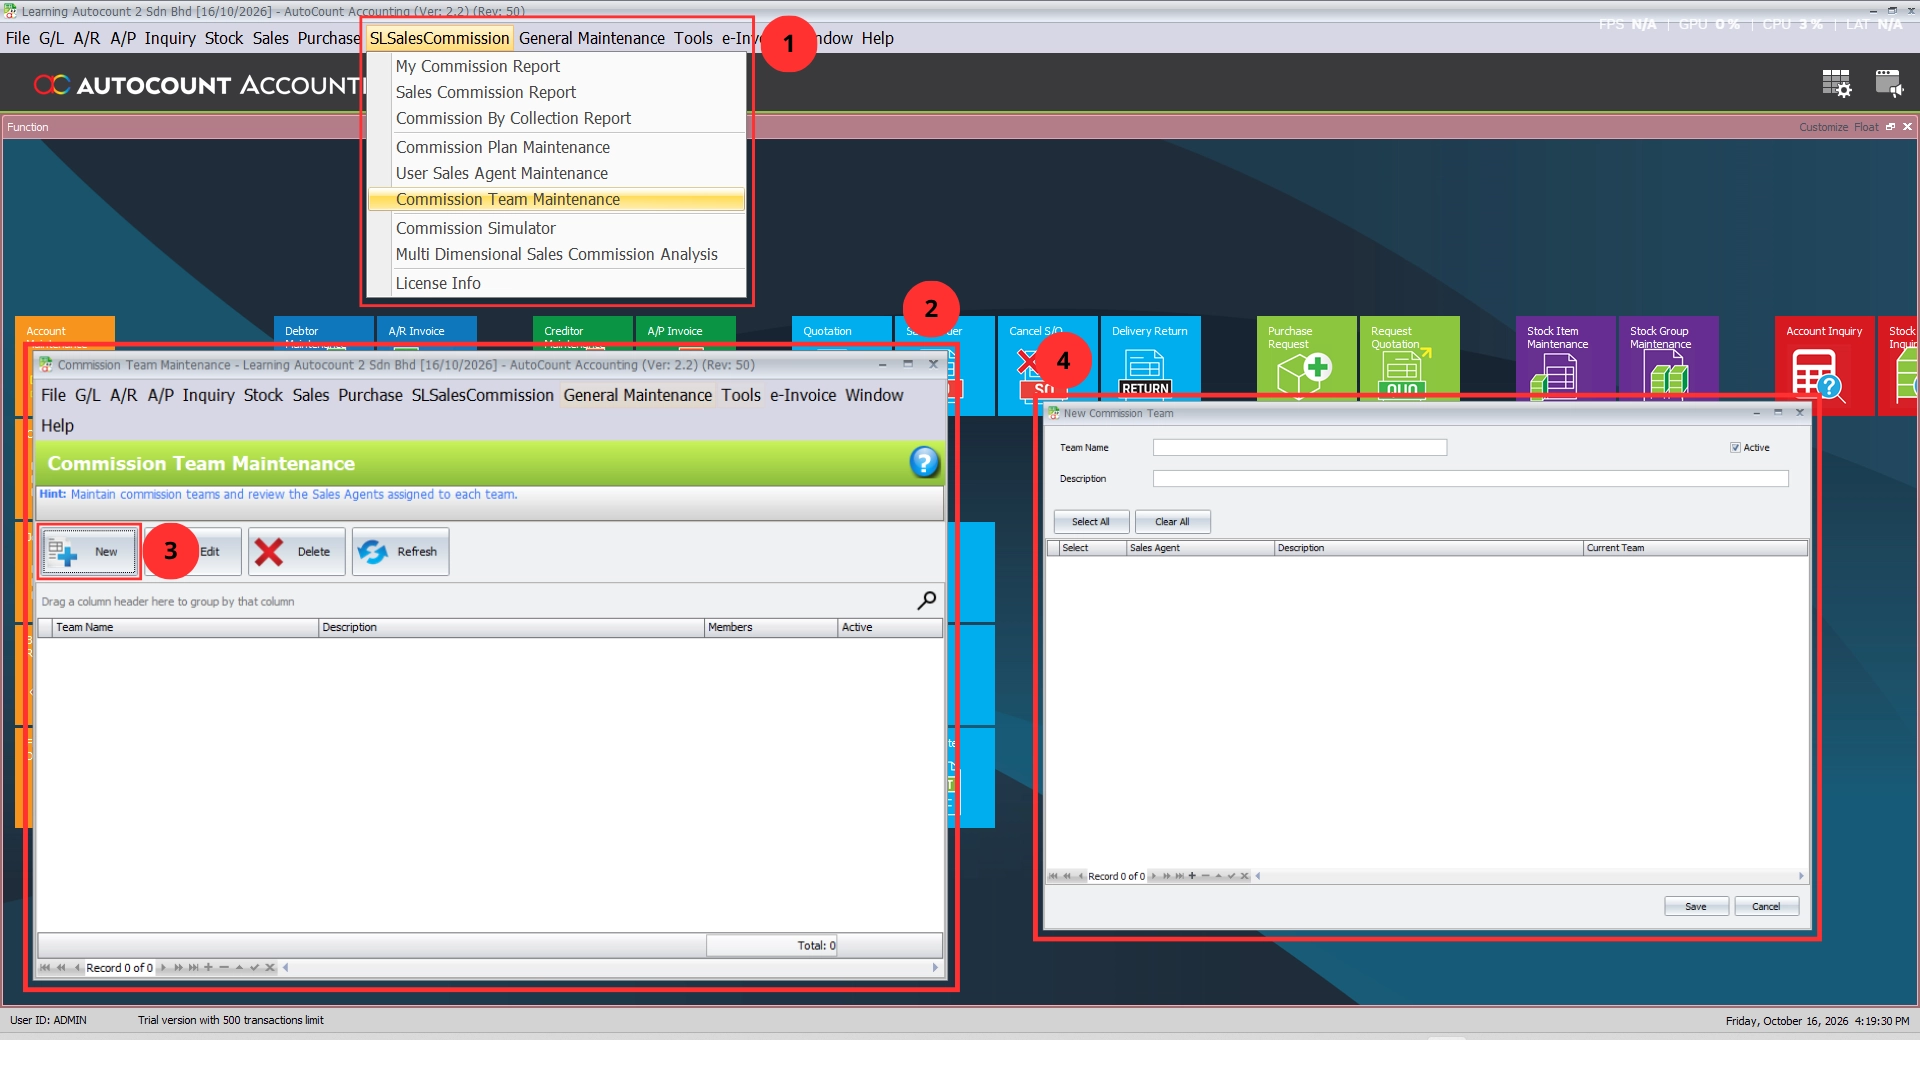Viewport: 1920px width, 1080px height.
Task: Click the Select All button
Action: 1091,522
